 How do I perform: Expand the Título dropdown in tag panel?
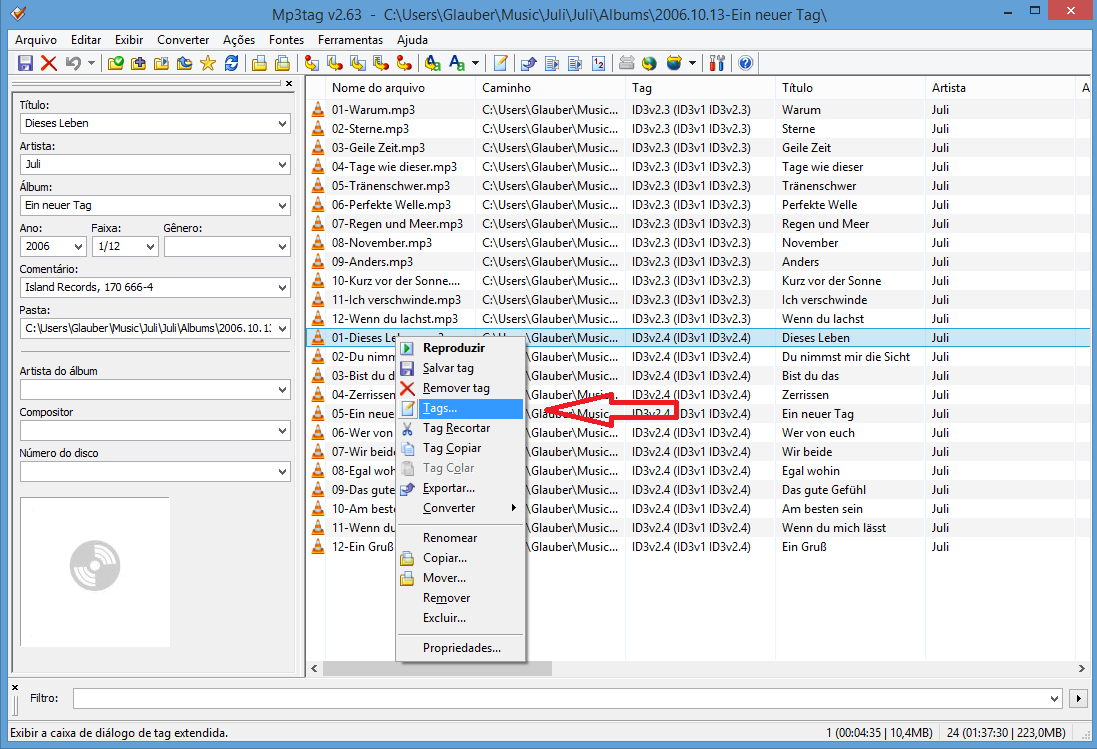282,124
